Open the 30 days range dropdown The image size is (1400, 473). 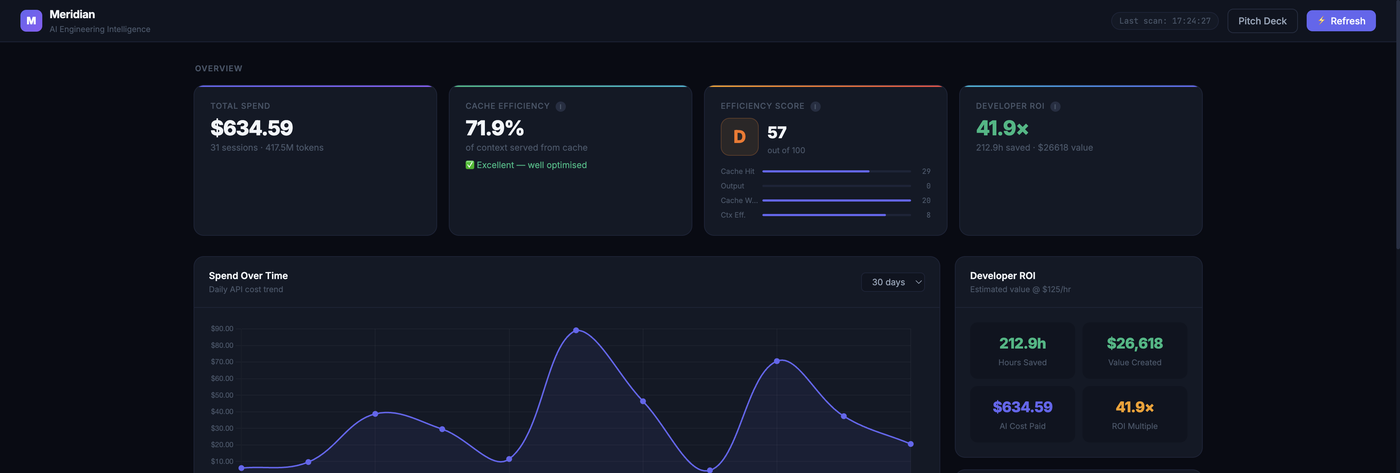coord(893,282)
